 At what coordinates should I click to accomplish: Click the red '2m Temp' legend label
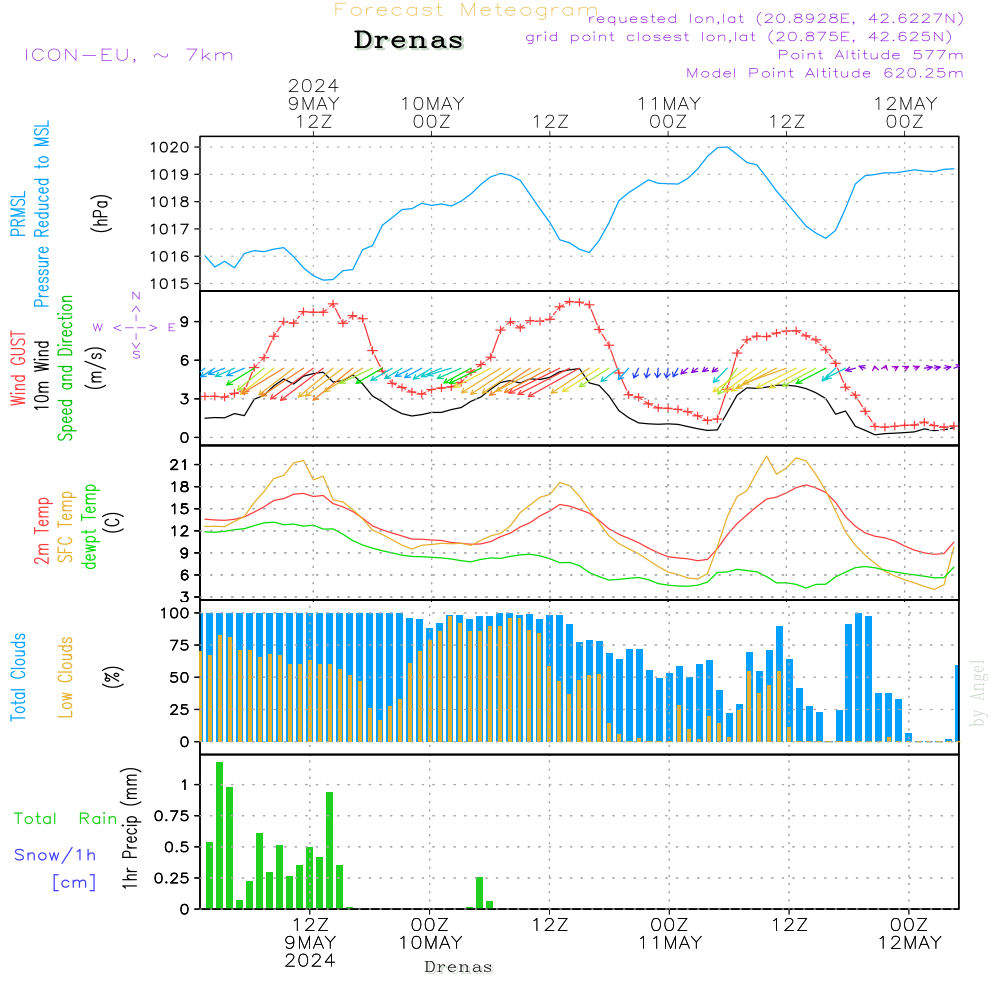(x=41, y=531)
